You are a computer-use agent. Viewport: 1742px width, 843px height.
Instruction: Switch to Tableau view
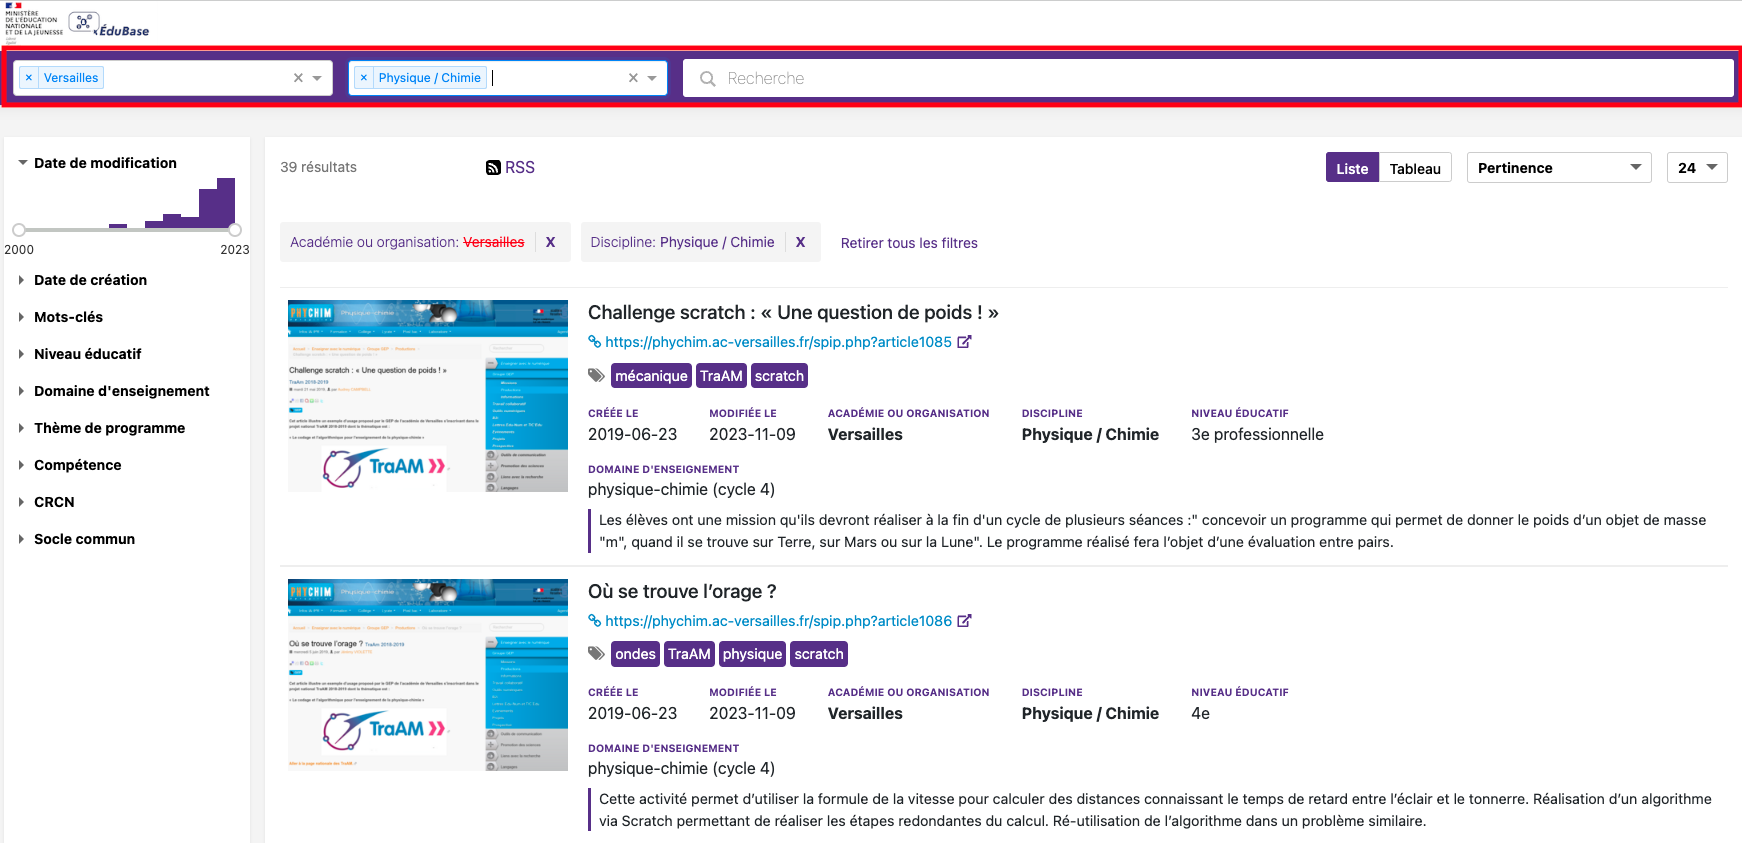tap(1415, 168)
